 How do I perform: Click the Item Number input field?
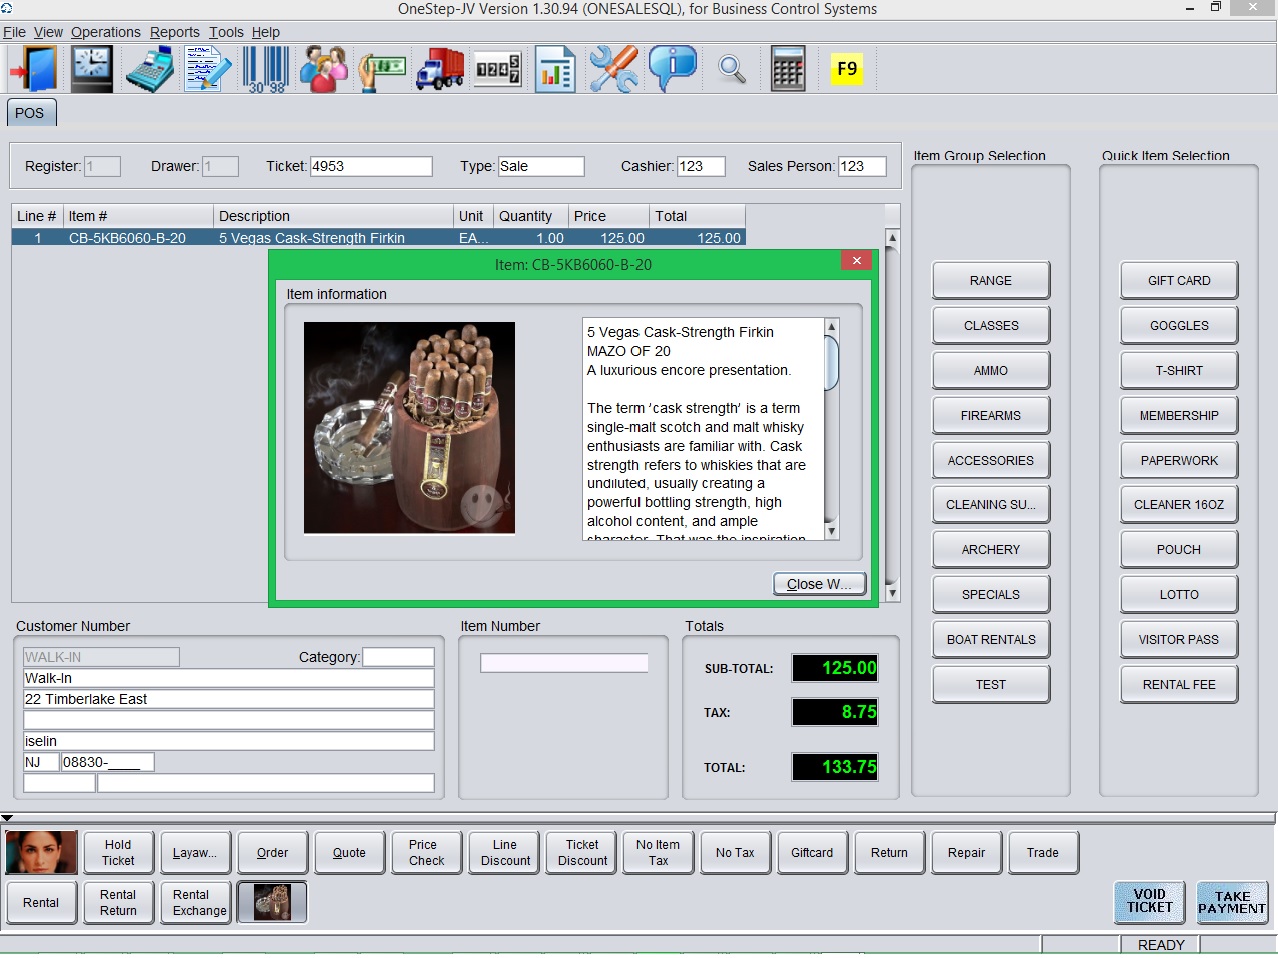(564, 663)
